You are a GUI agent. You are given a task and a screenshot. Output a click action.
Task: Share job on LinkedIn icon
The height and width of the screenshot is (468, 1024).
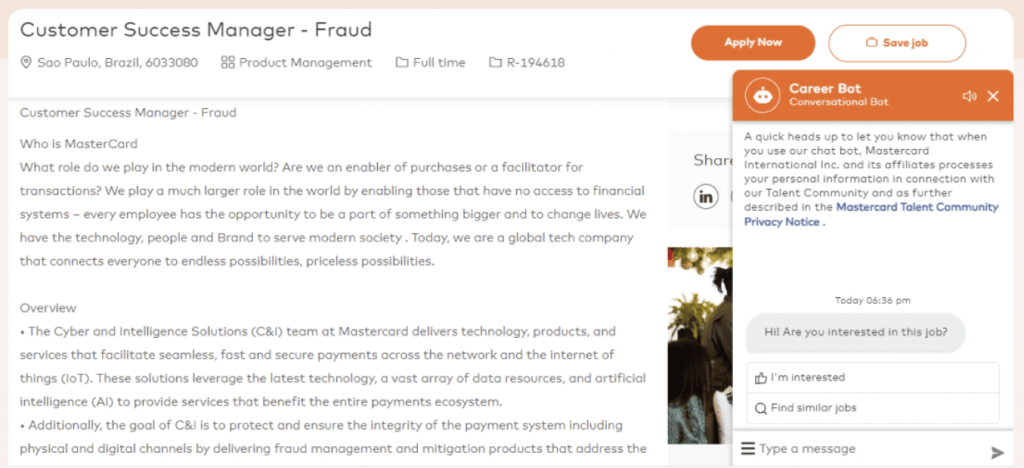(x=707, y=196)
